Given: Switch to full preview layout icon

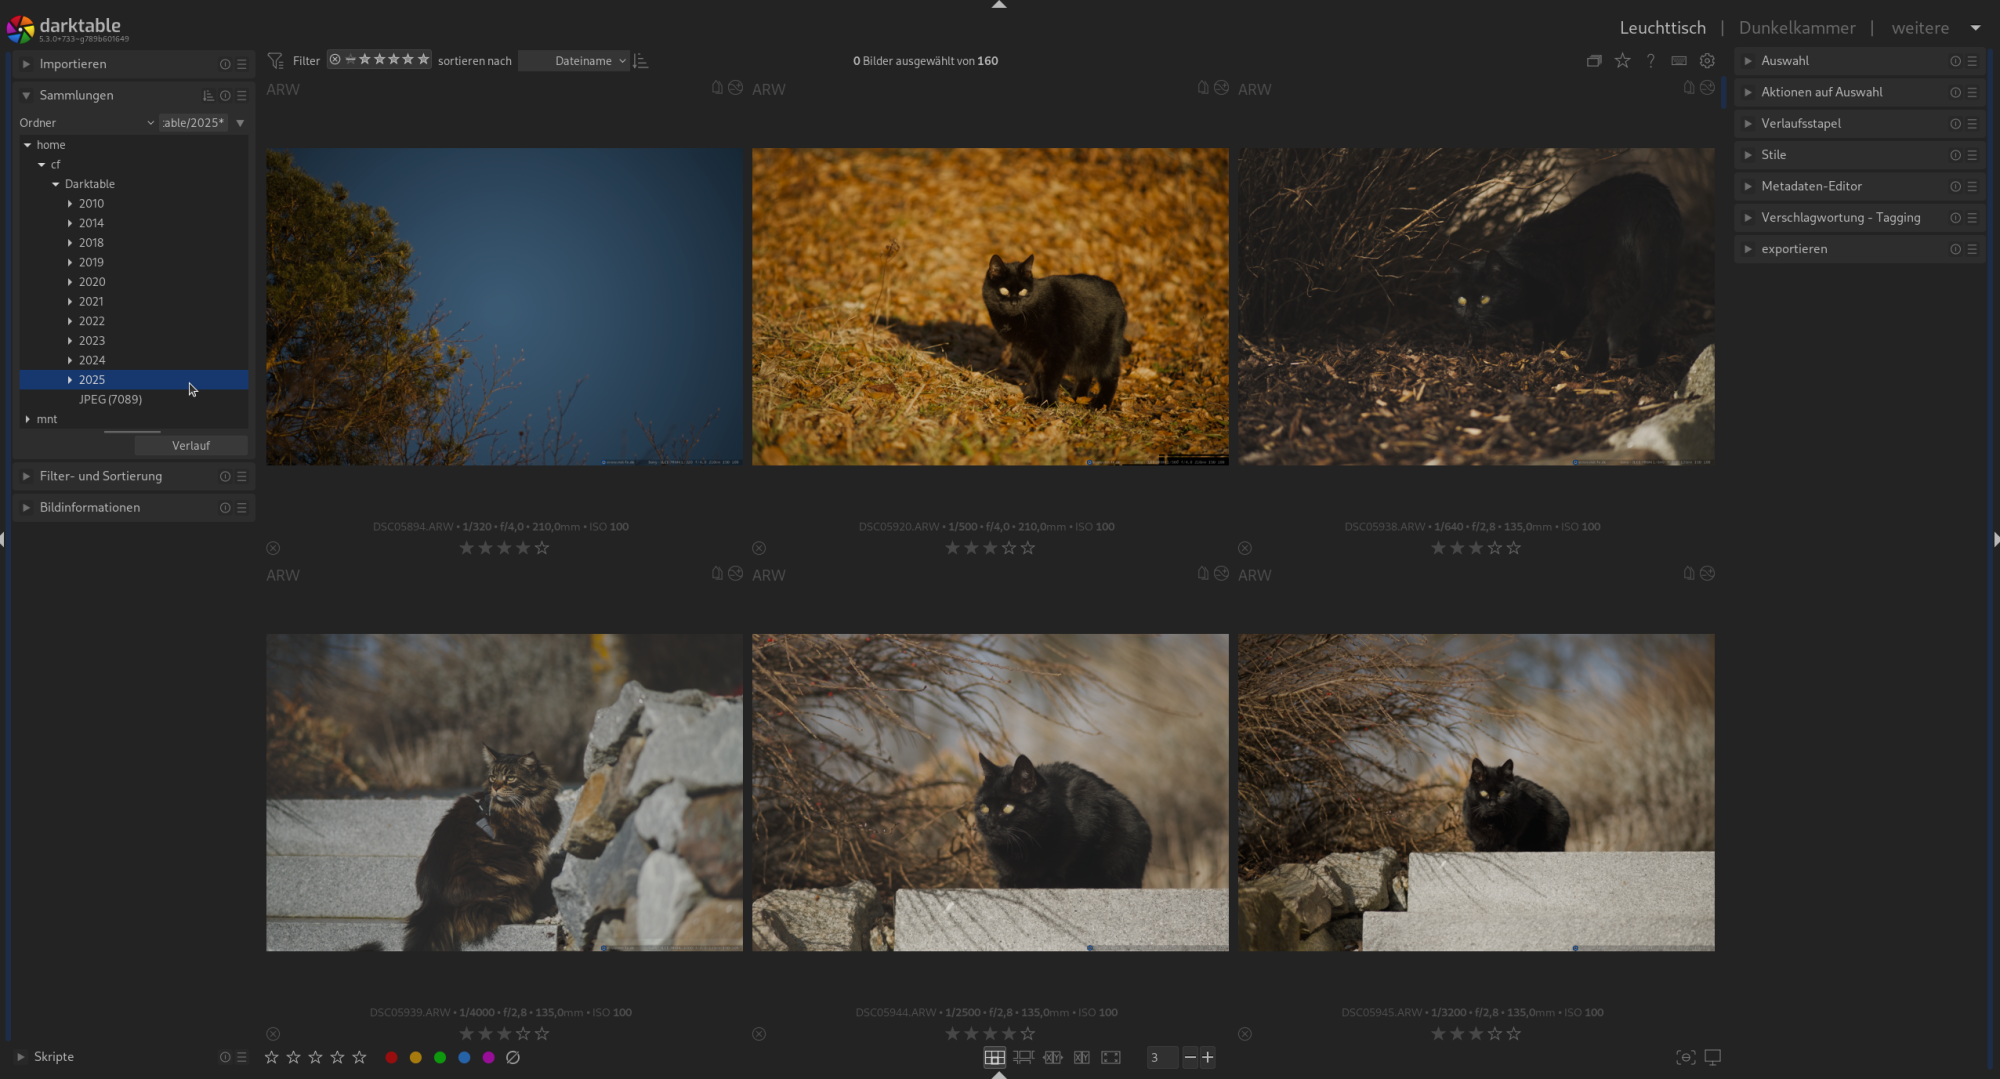Looking at the screenshot, I should click(1110, 1057).
